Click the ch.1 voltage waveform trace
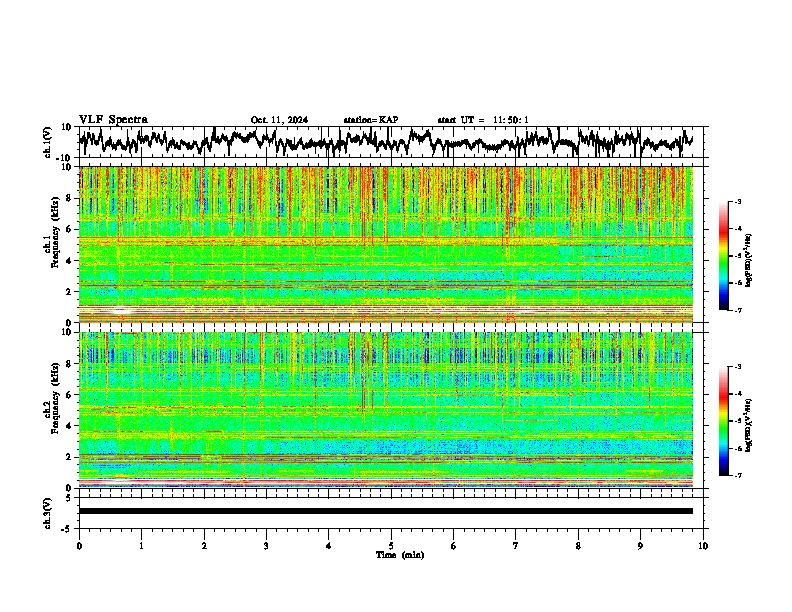The width and height of the screenshot is (792, 612). click(x=386, y=142)
